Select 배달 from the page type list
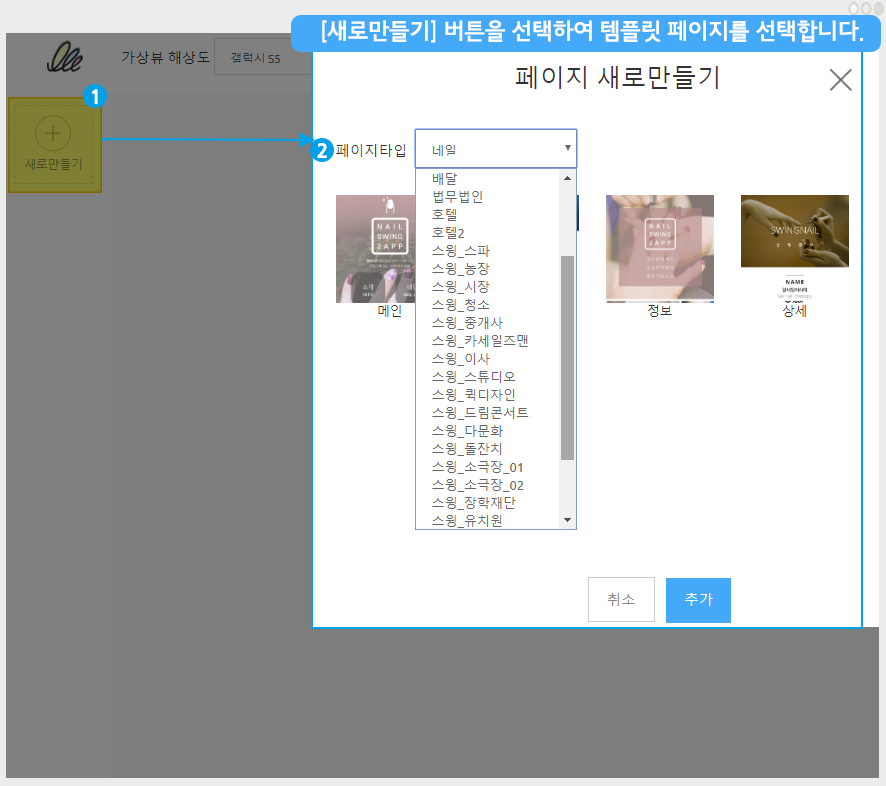 tap(445, 179)
